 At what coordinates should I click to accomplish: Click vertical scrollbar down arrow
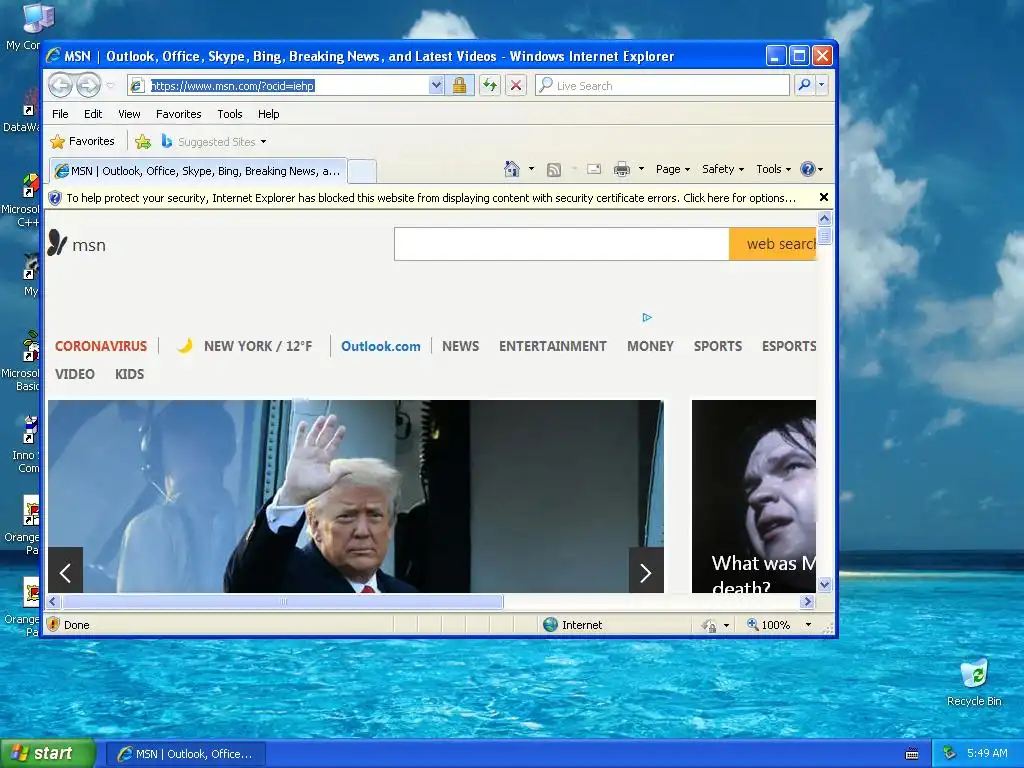pyautogui.click(x=824, y=584)
